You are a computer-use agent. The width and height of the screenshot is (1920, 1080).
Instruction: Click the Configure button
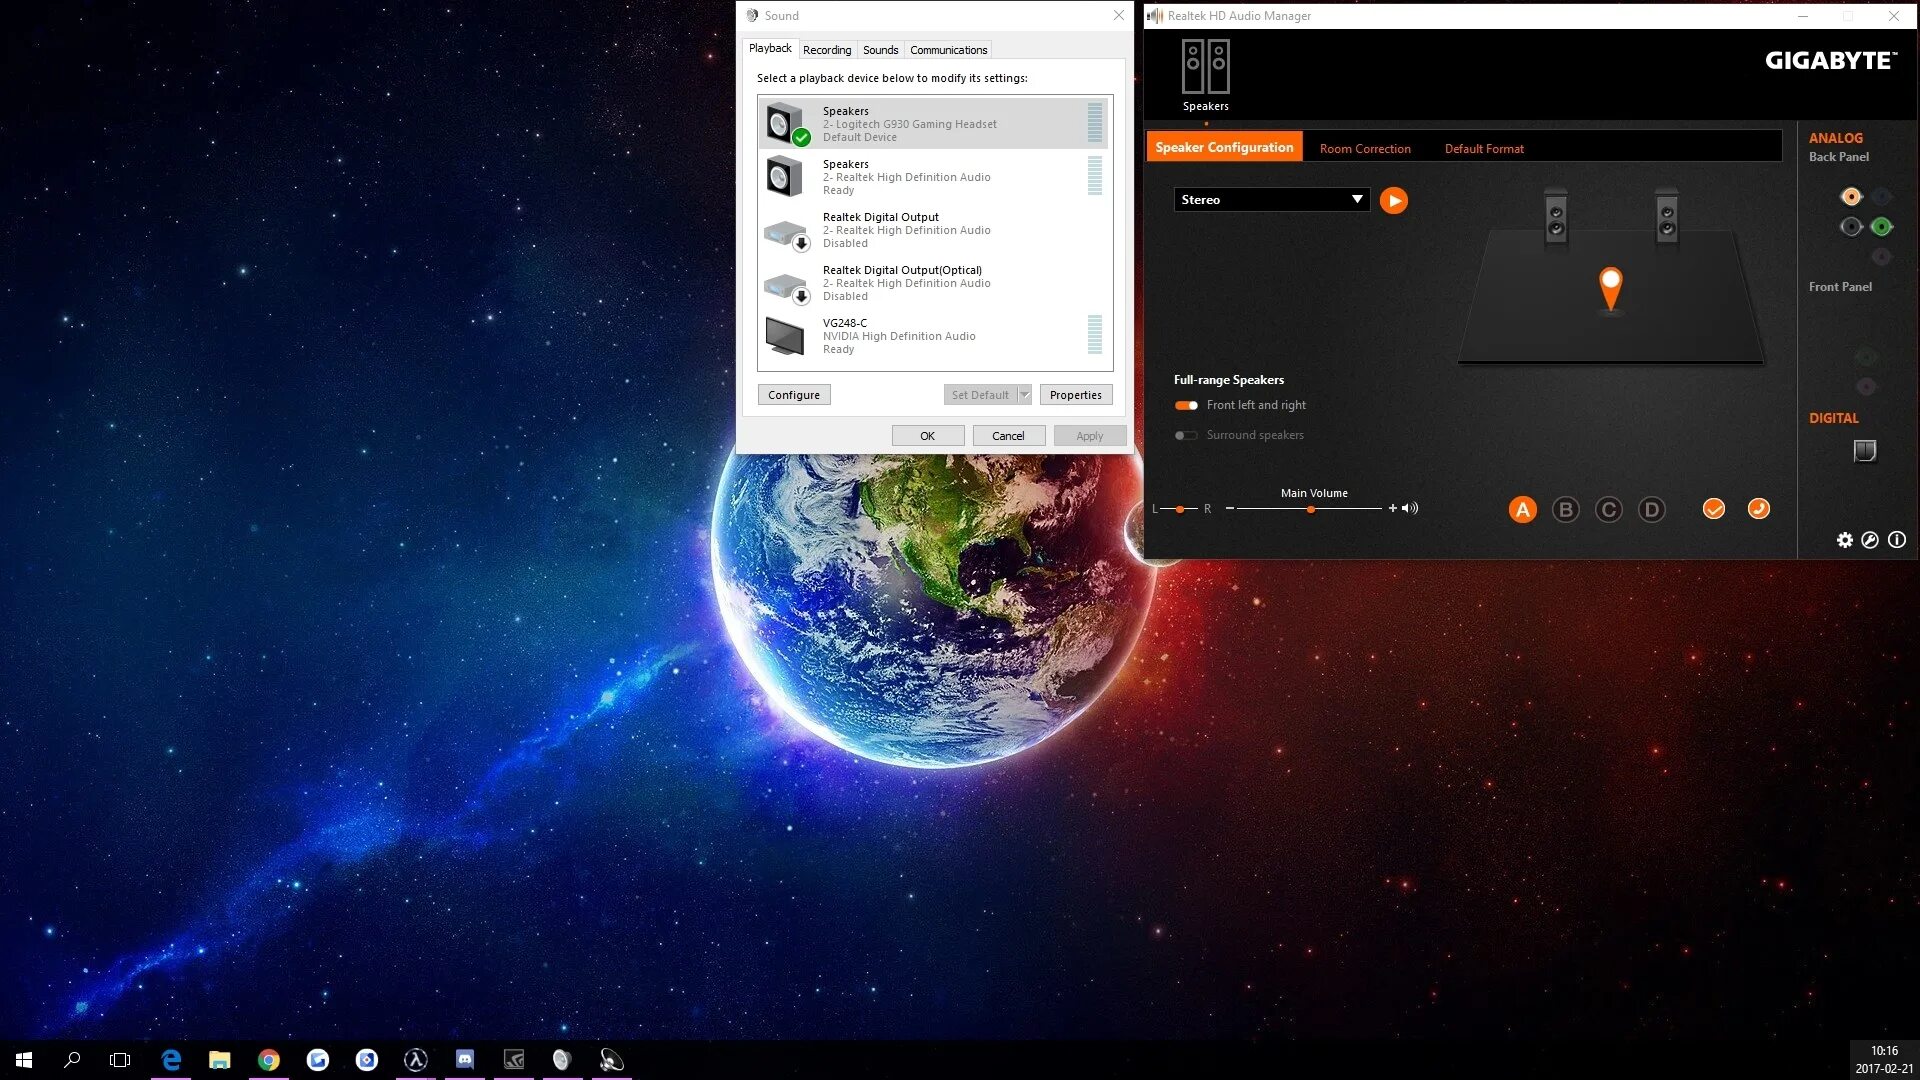tap(794, 395)
